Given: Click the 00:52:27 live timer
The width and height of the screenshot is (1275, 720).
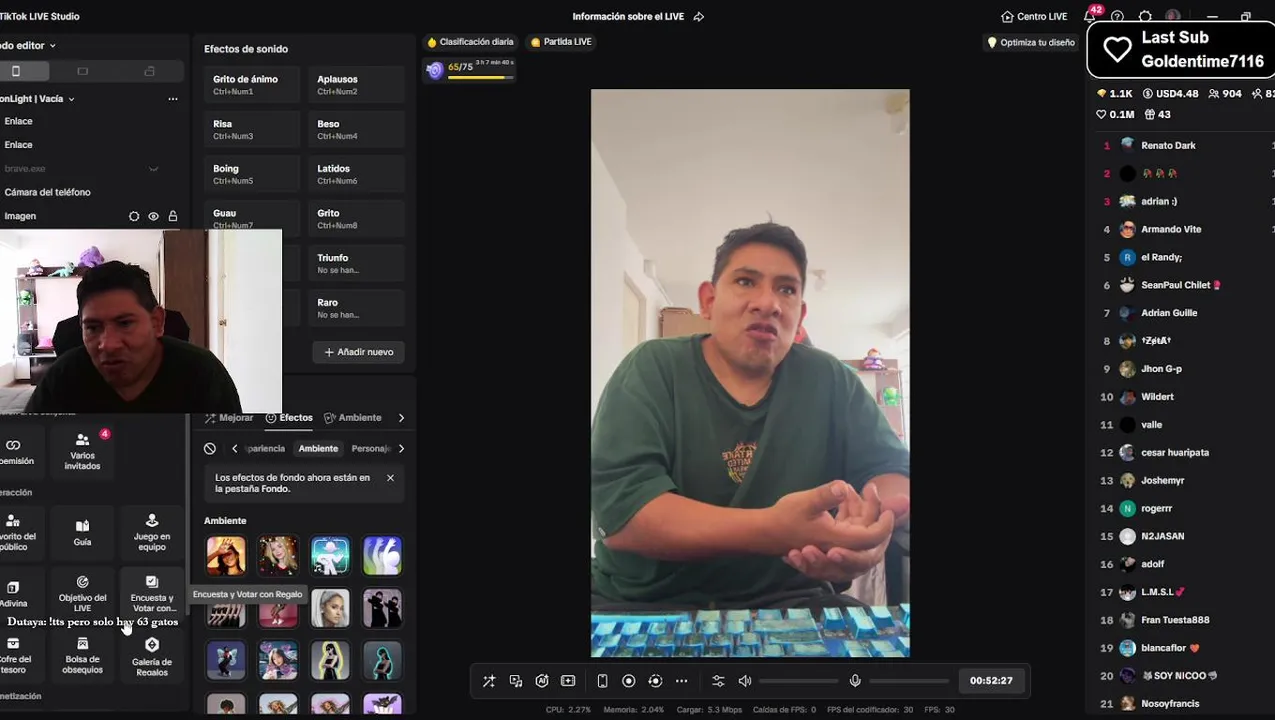Looking at the screenshot, I should point(991,681).
